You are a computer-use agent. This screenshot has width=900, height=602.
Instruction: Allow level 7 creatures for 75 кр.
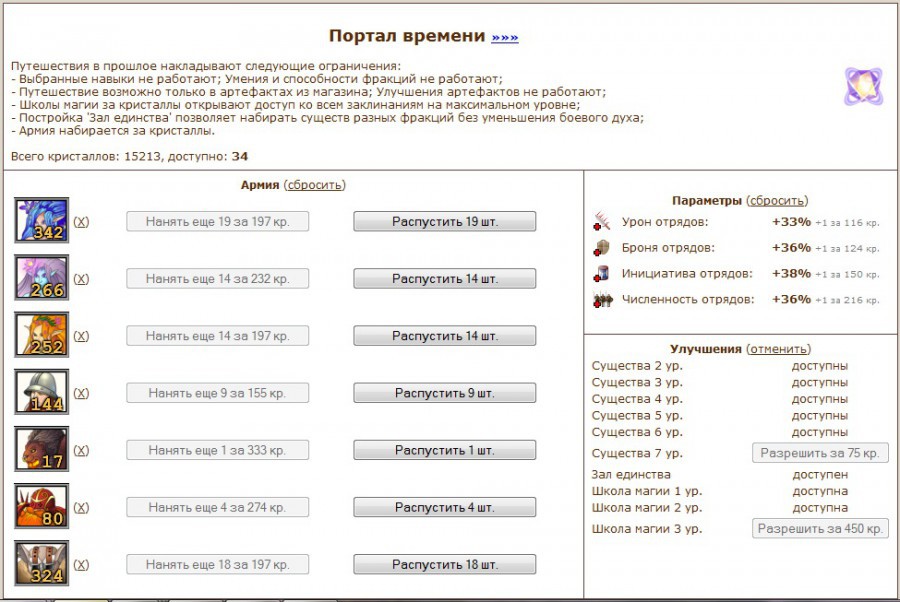coord(820,453)
